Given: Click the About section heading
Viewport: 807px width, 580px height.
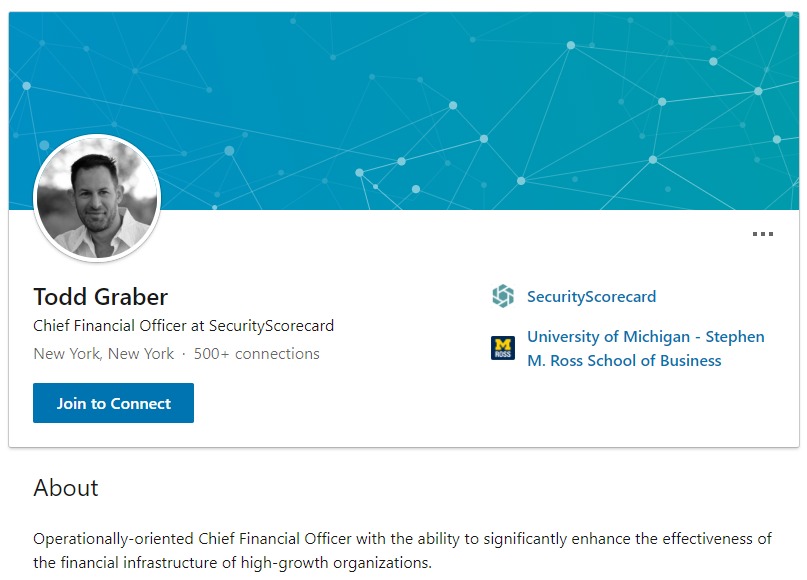Looking at the screenshot, I should pos(66,488).
